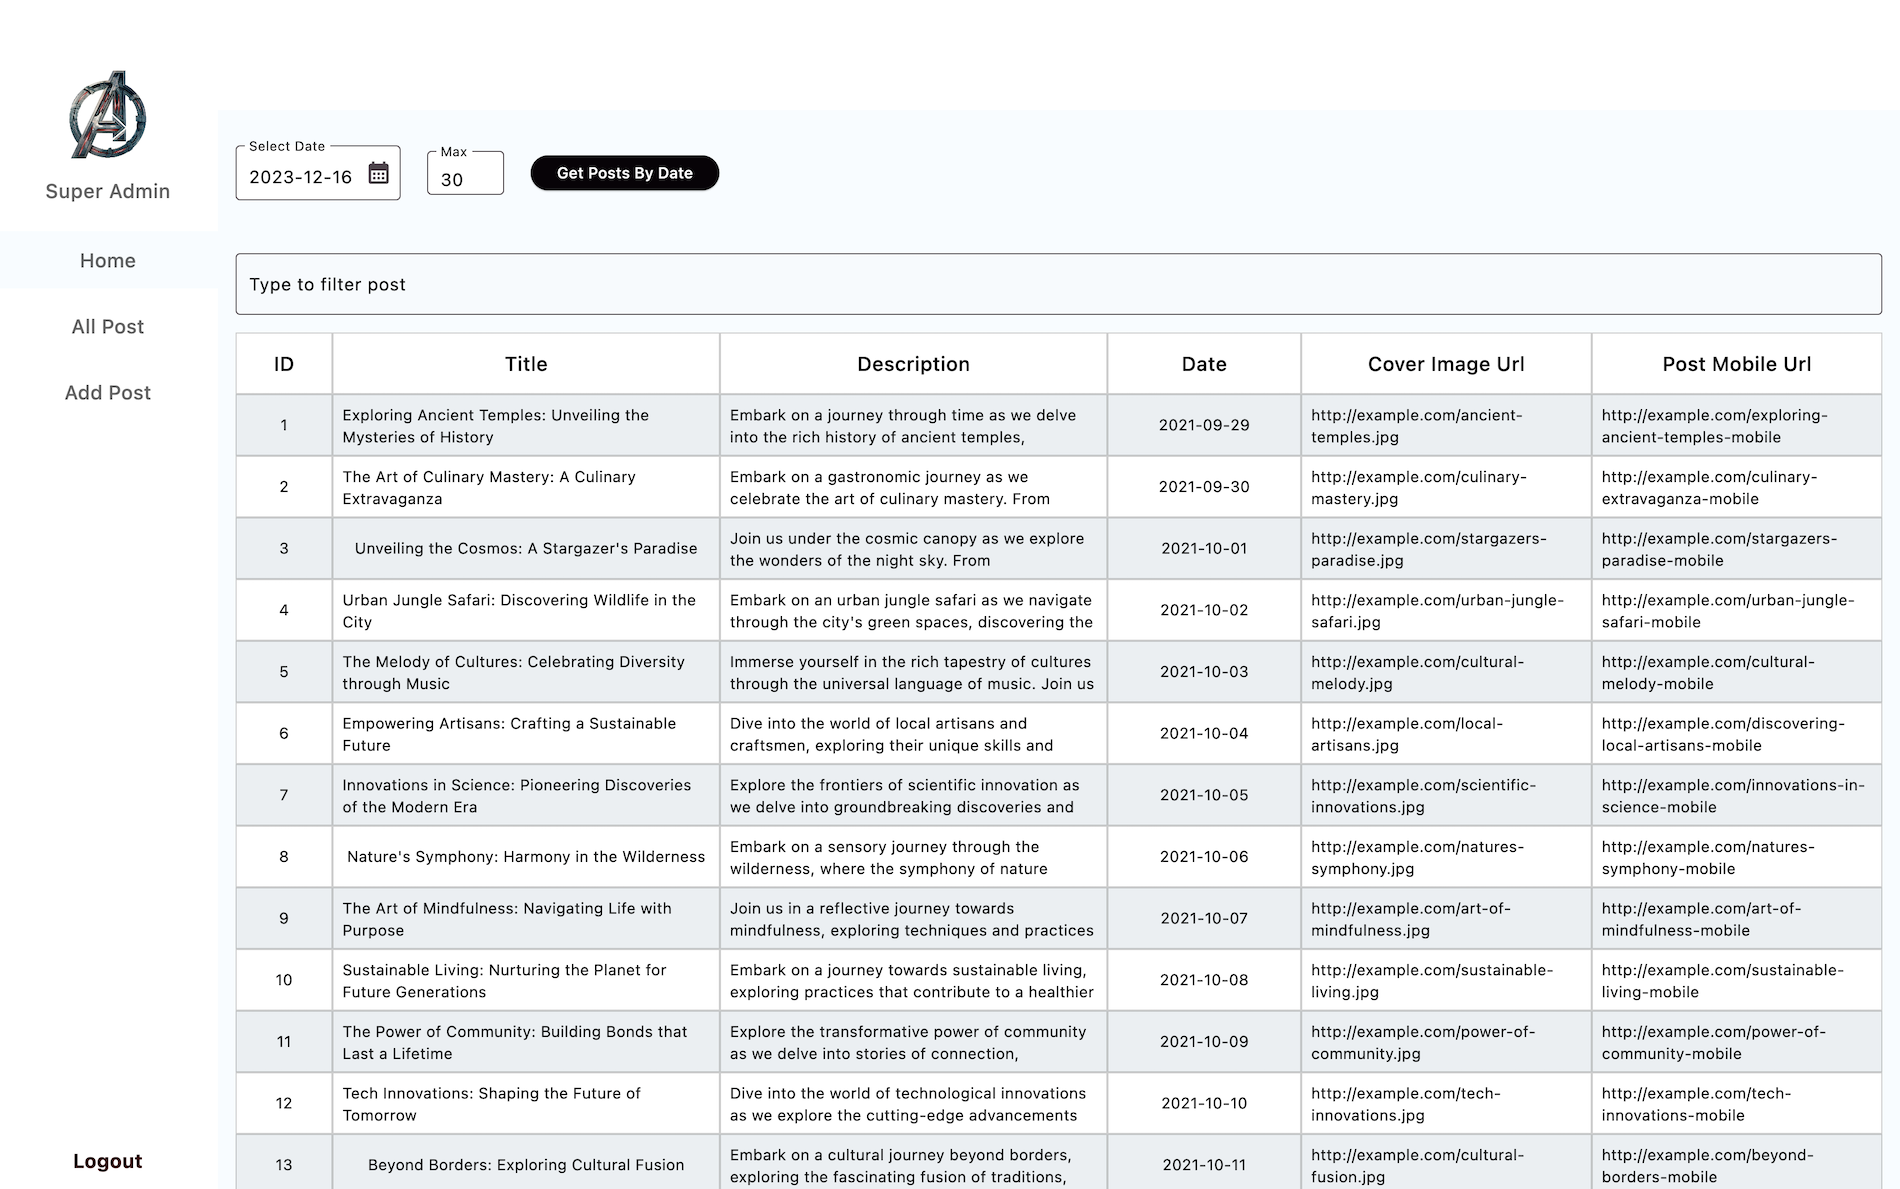Viewport: 1900px width, 1189px height.
Task: Click cover URL scientific-innovations.jpg
Action: (x=1424, y=796)
